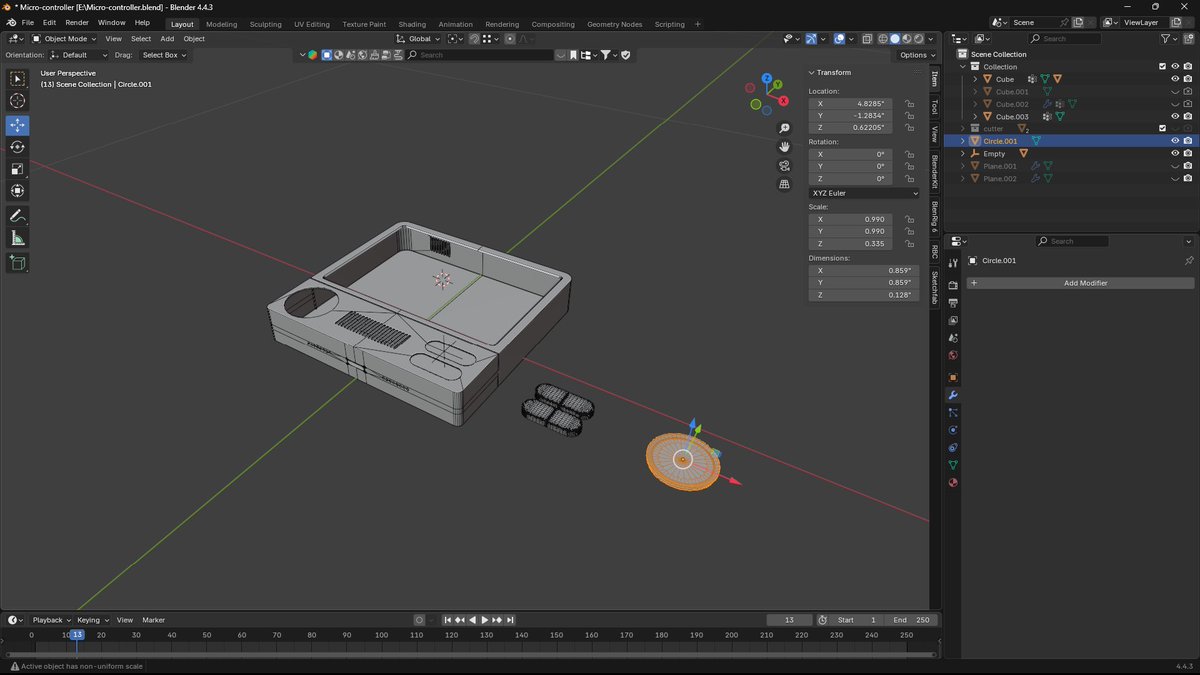The height and width of the screenshot is (675, 1200).
Task: Select the Scale tool
Action: [18, 169]
